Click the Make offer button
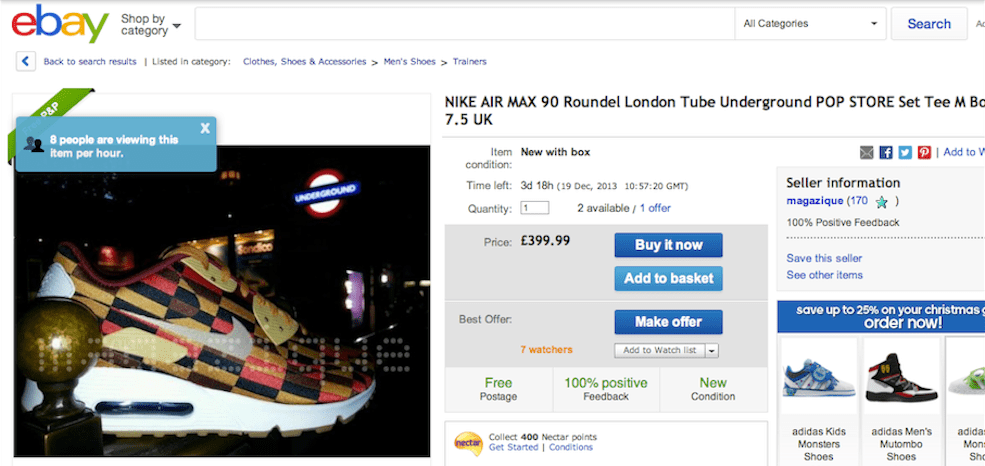Viewport: 985px width, 466px height. [668, 322]
